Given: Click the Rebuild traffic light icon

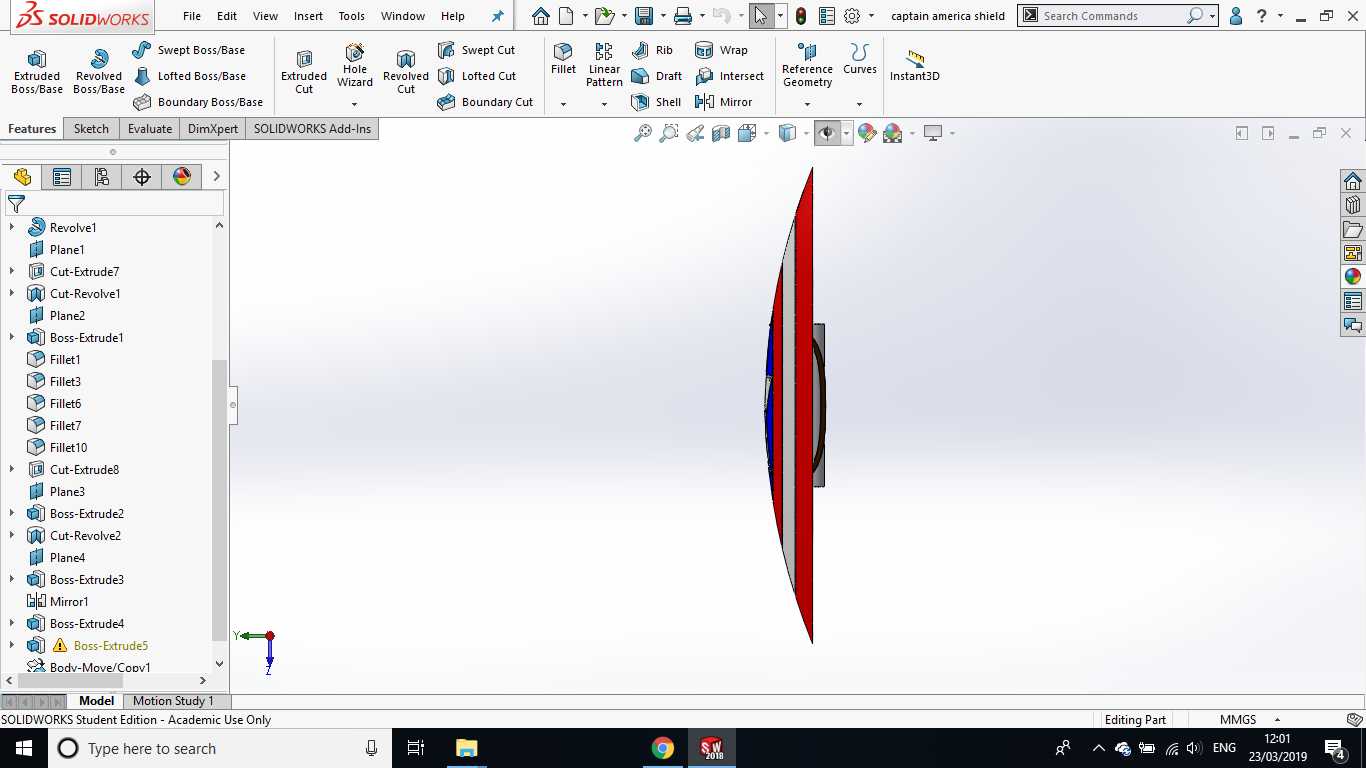Looking at the screenshot, I should click(x=801, y=16).
